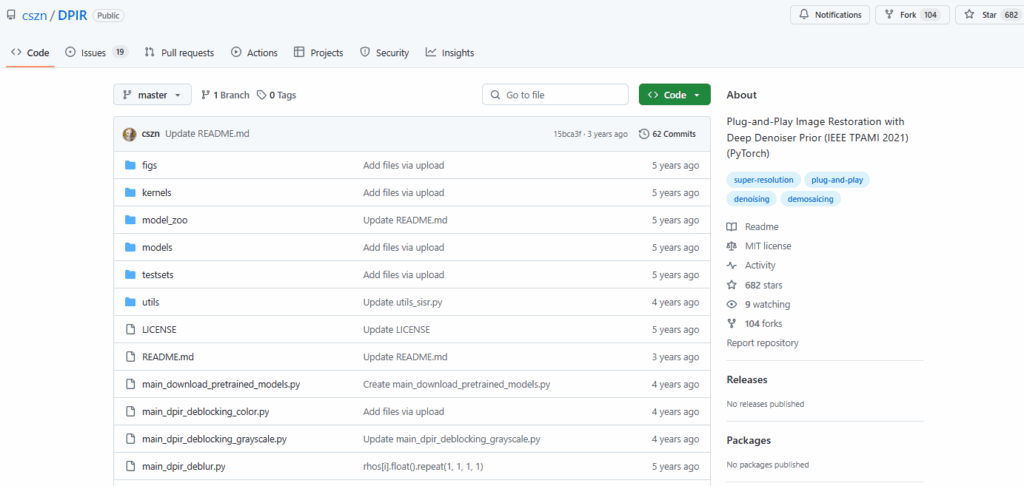Open commit message Update LICENSE
This screenshot has height=486, width=1024.
tap(396, 330)
